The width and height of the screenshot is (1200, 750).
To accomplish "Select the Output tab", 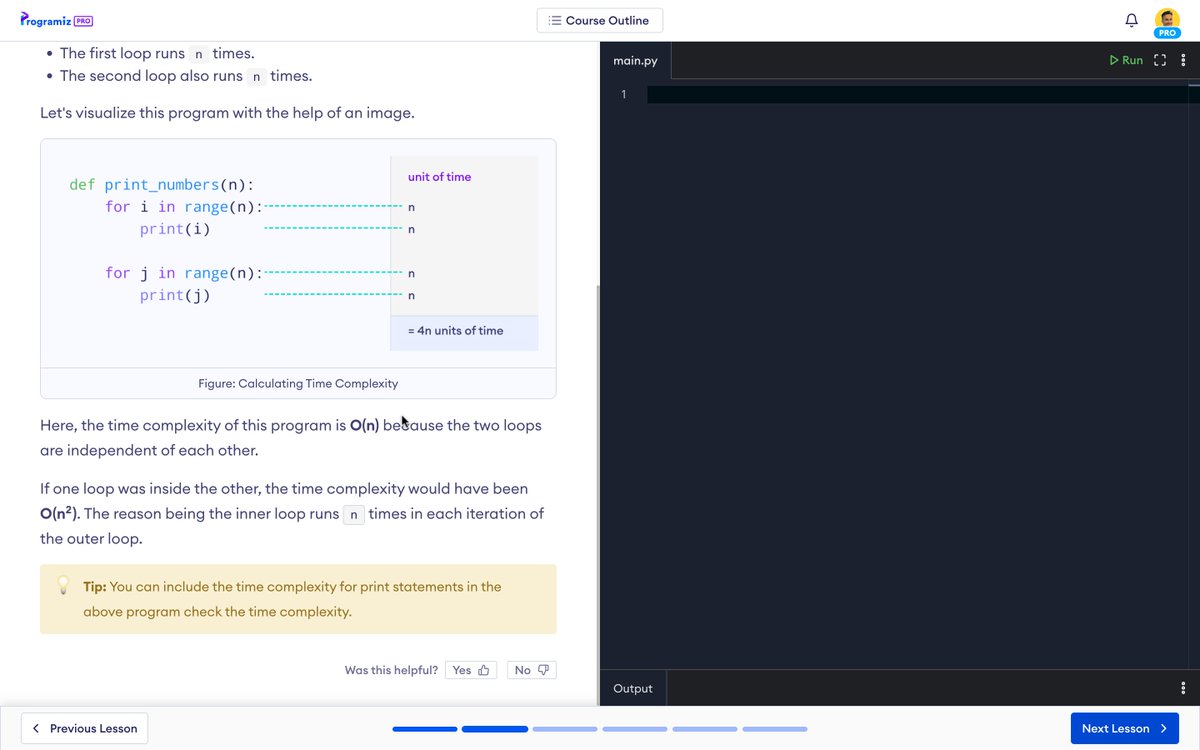I will (633, 688).
